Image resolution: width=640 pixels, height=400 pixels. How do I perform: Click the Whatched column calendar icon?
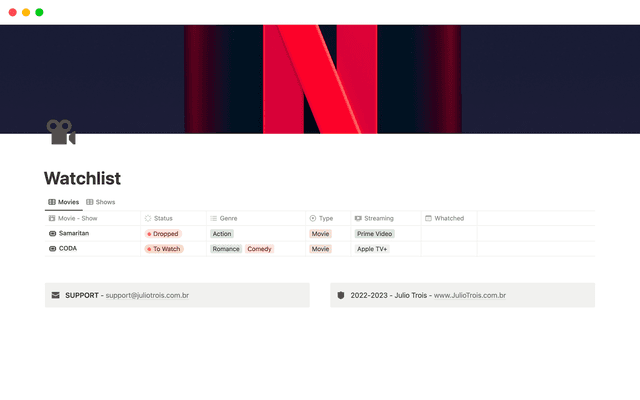coord(429,218)
